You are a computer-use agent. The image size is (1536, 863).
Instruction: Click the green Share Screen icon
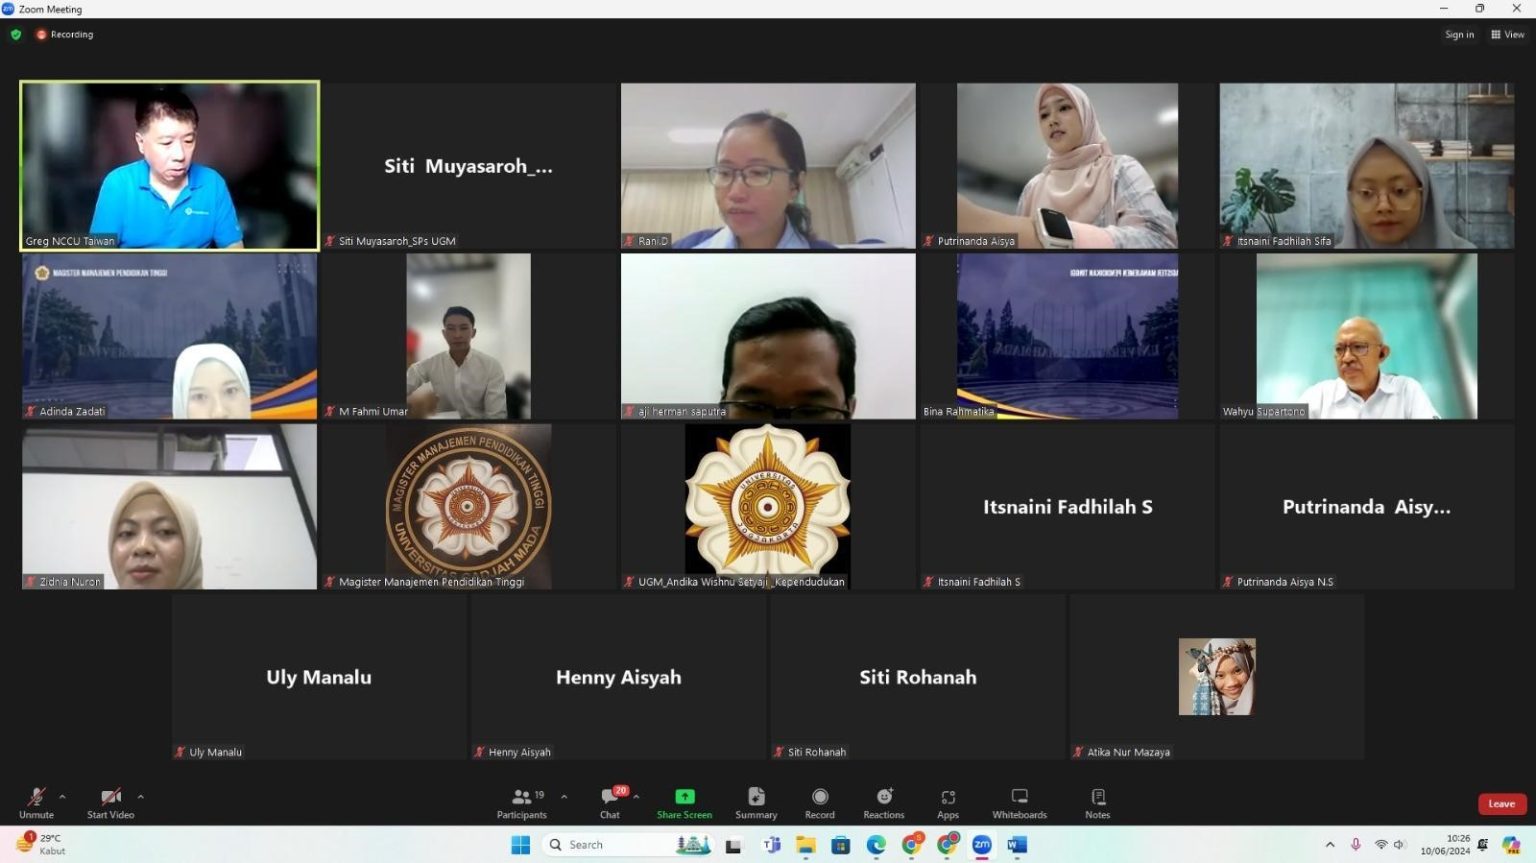click(x=684, y=797)
